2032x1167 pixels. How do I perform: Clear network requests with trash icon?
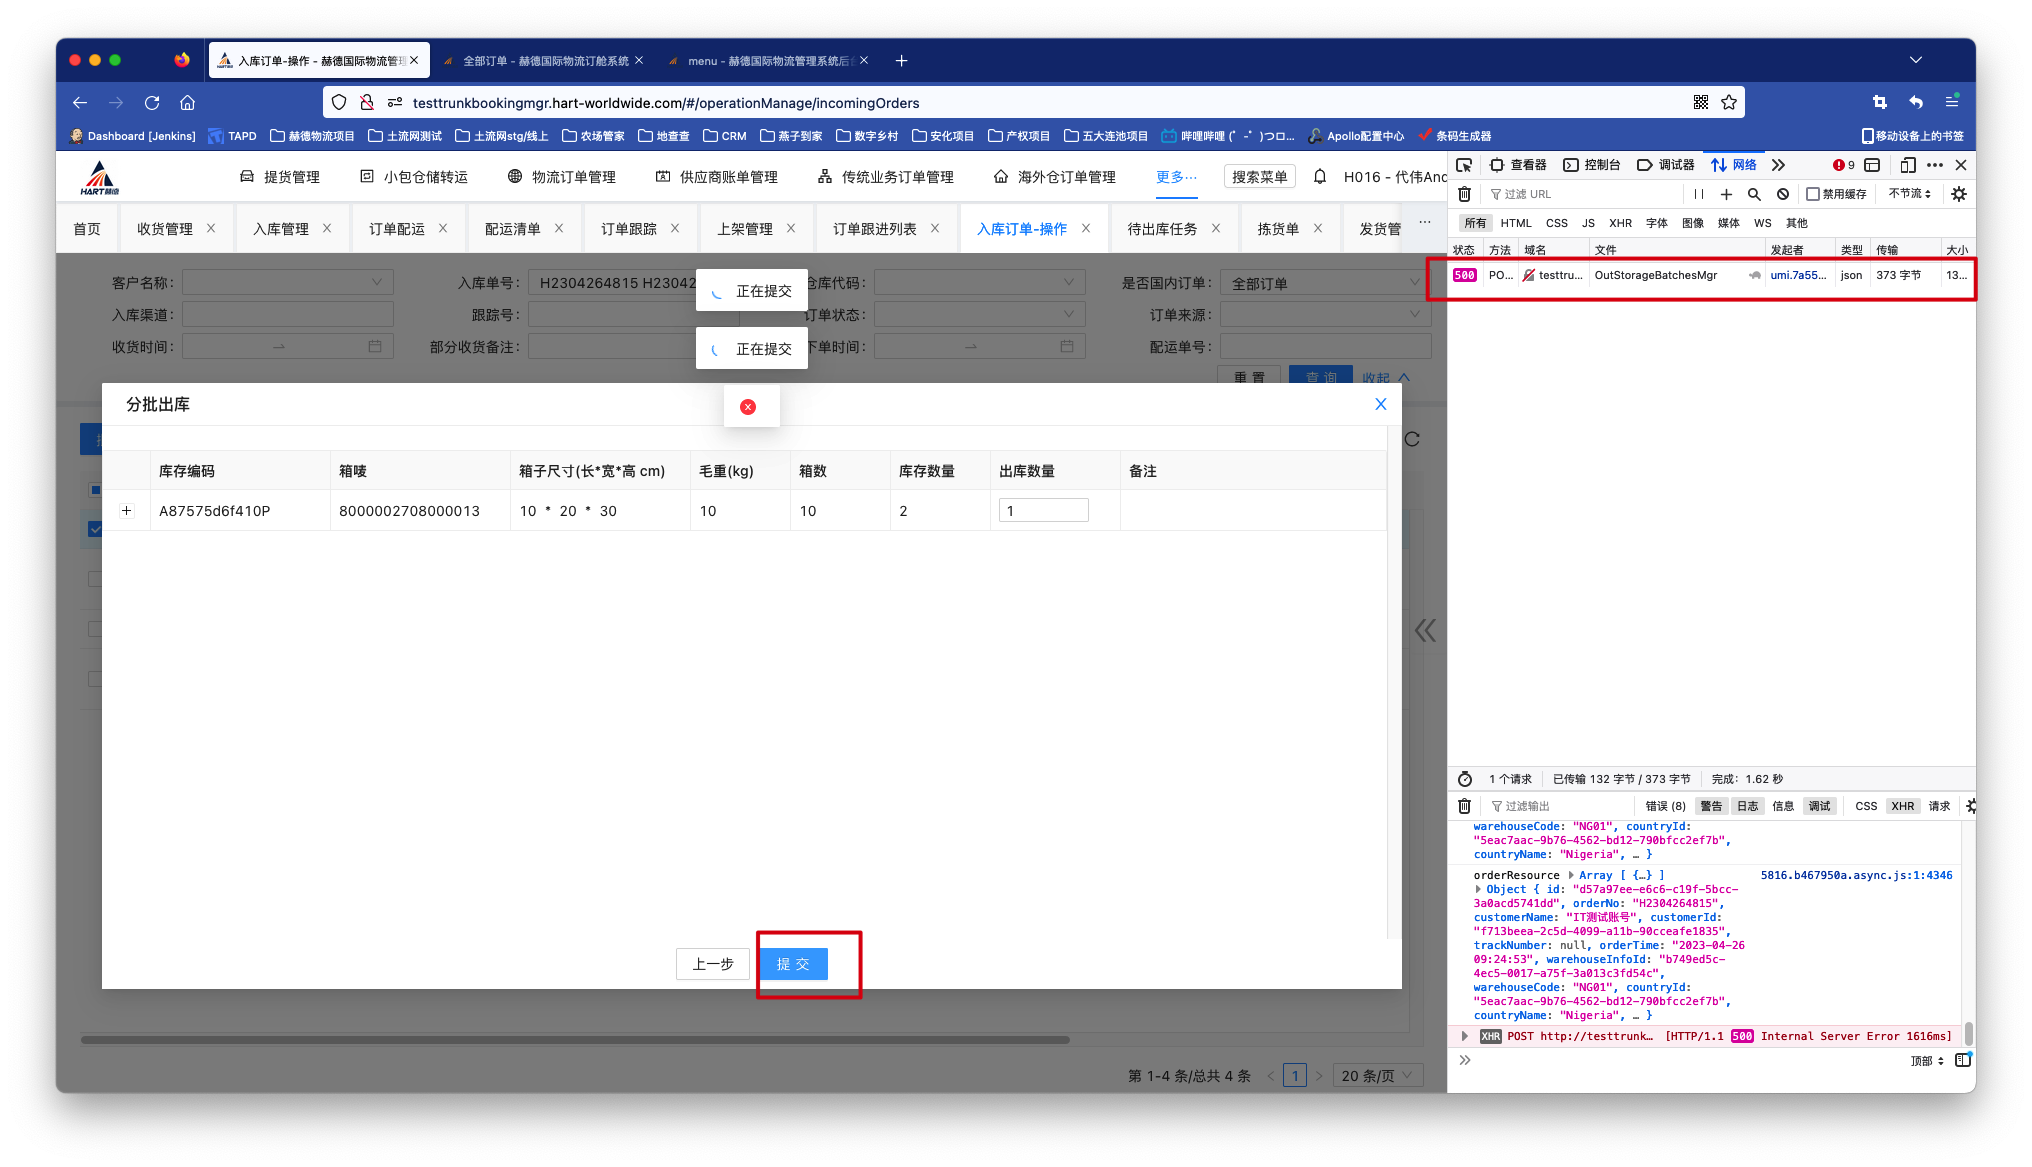click(x=1464, y=194)
